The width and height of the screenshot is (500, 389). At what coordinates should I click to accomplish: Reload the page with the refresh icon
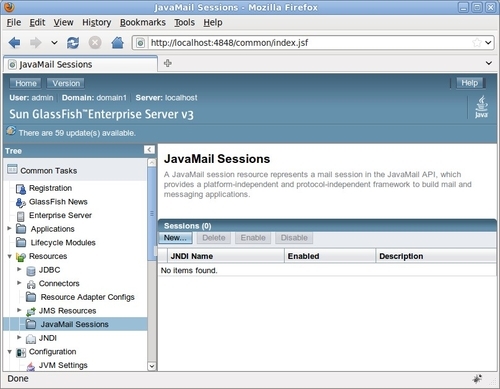[x=73, y=43]
